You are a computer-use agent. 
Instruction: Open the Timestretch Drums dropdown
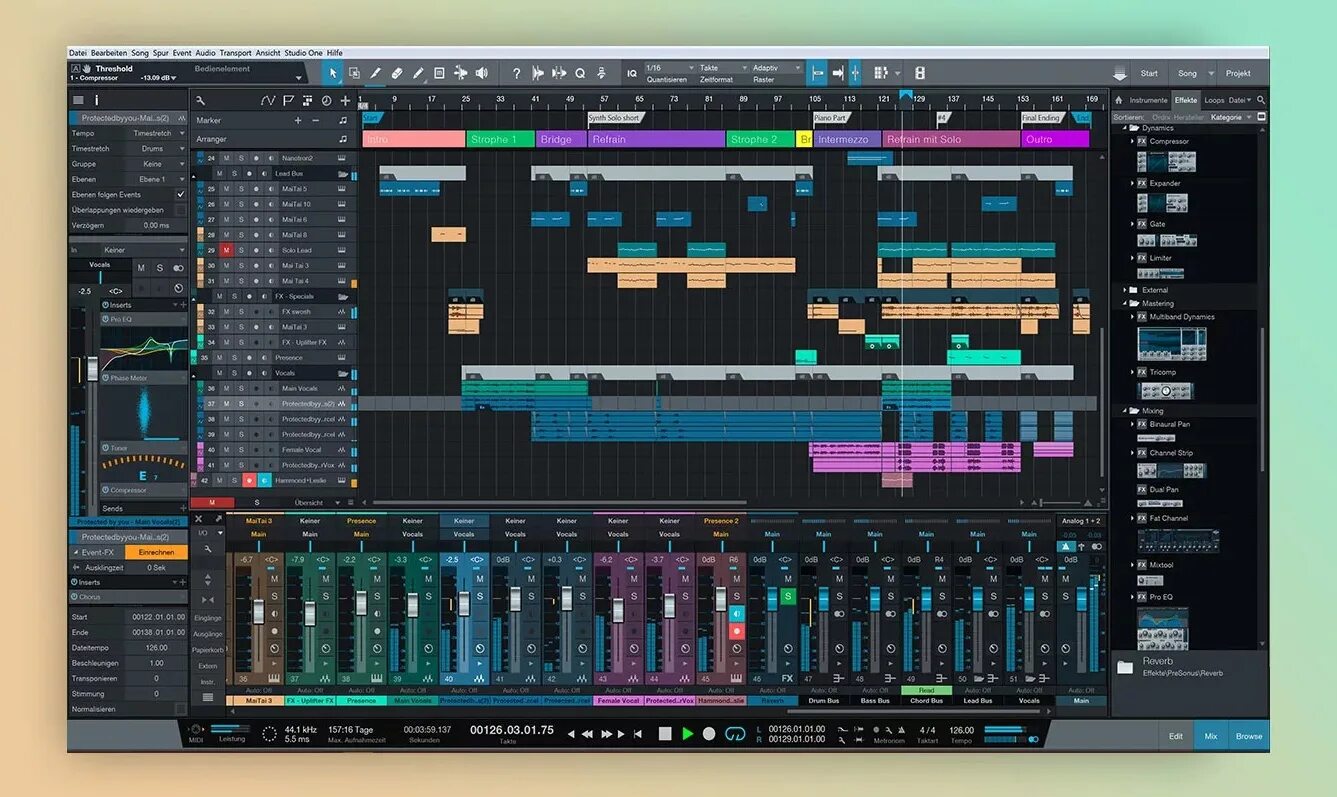(x=154, y=148)
